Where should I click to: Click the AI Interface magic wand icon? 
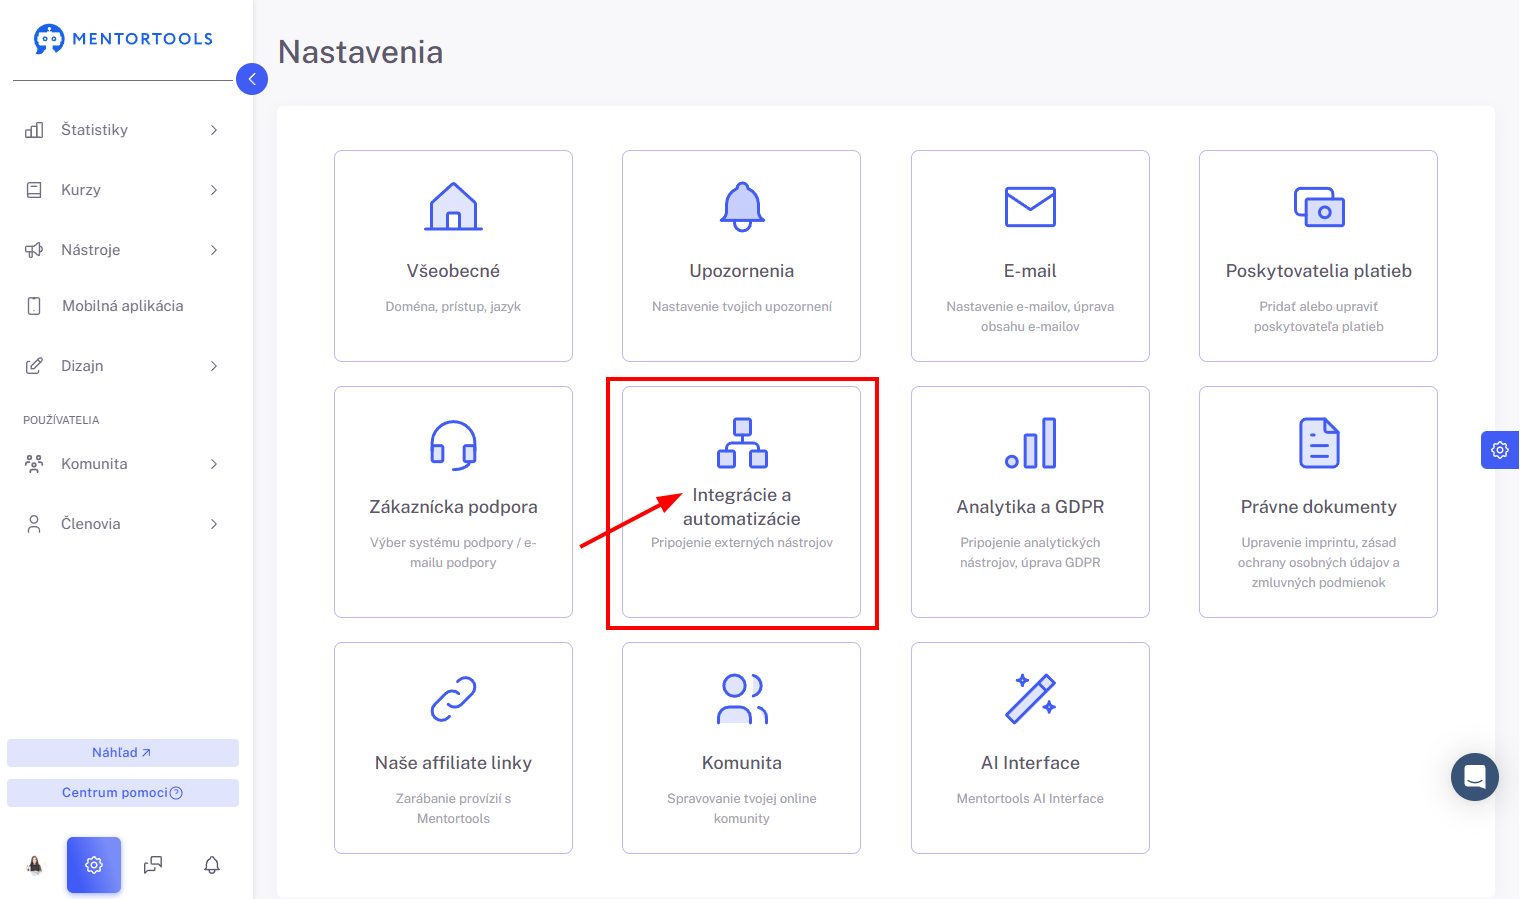1030,698
